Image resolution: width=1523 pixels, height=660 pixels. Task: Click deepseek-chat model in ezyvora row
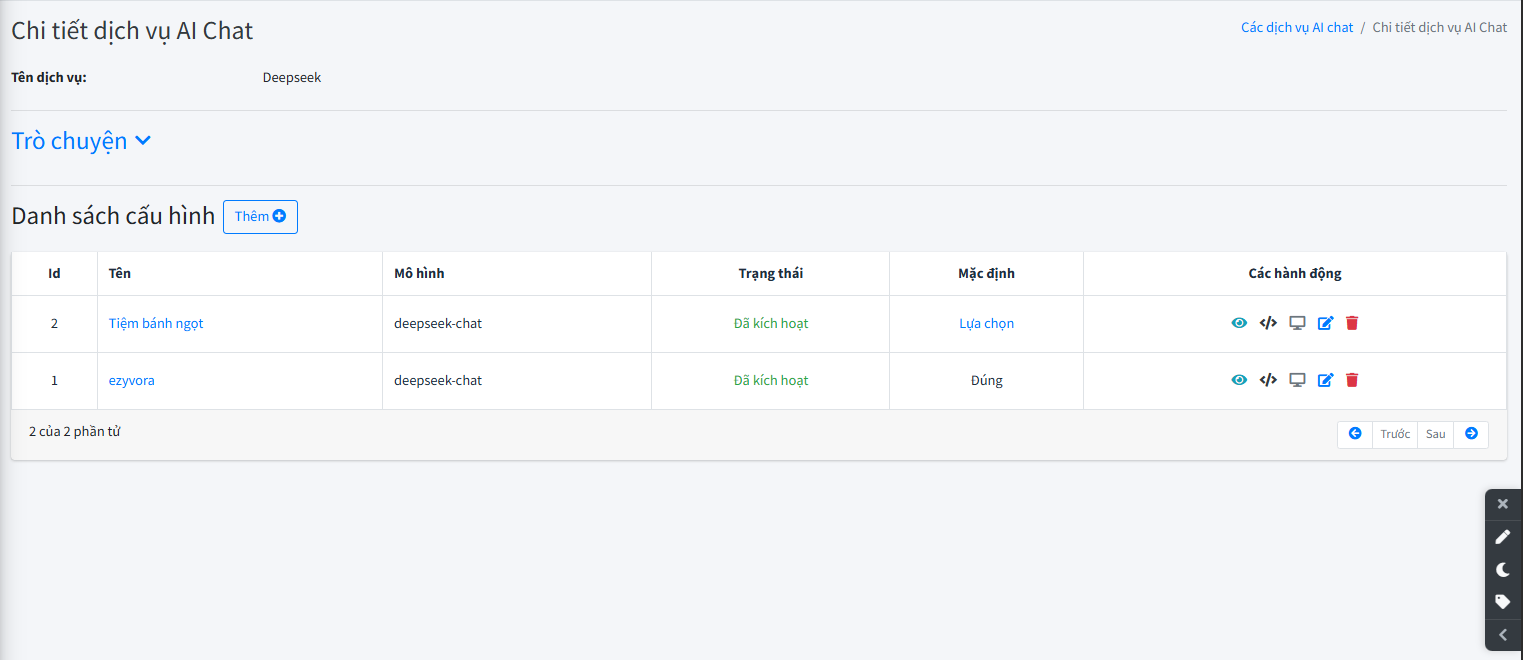438,380
